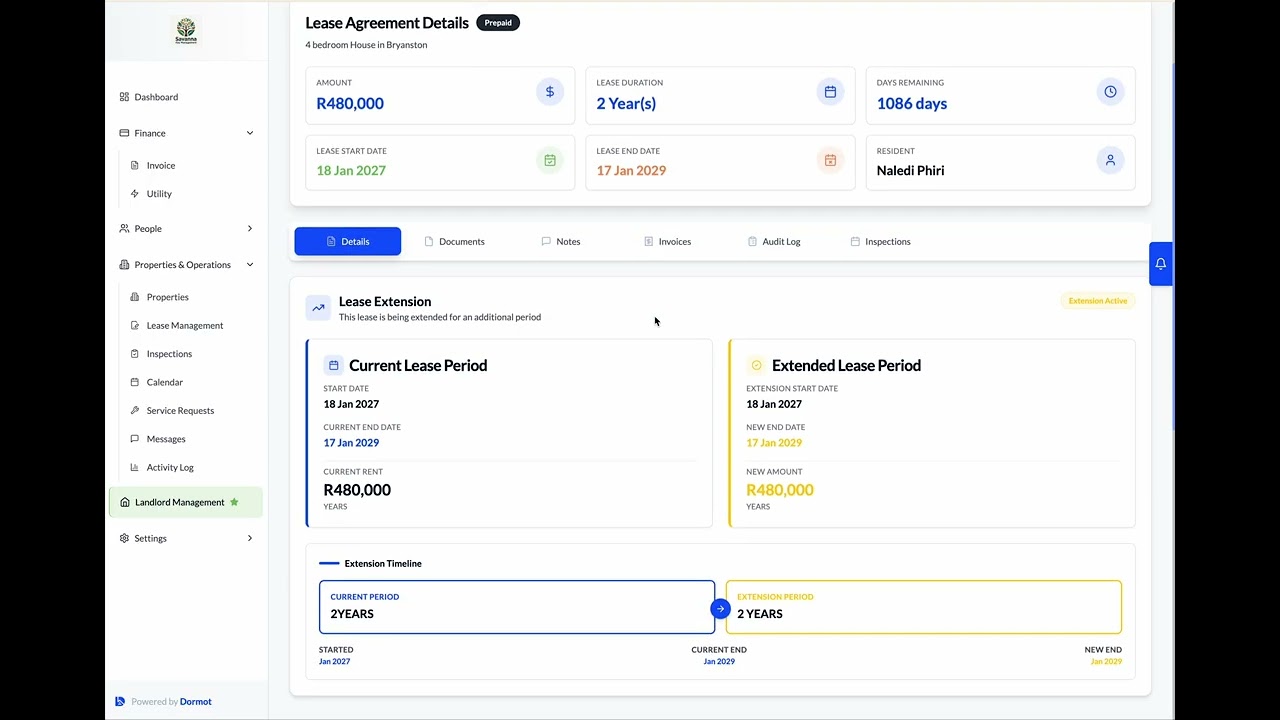The height and width of the screenshot is (720, 1280).
Task: Open the Documents tab
Action: click(455, 241)
